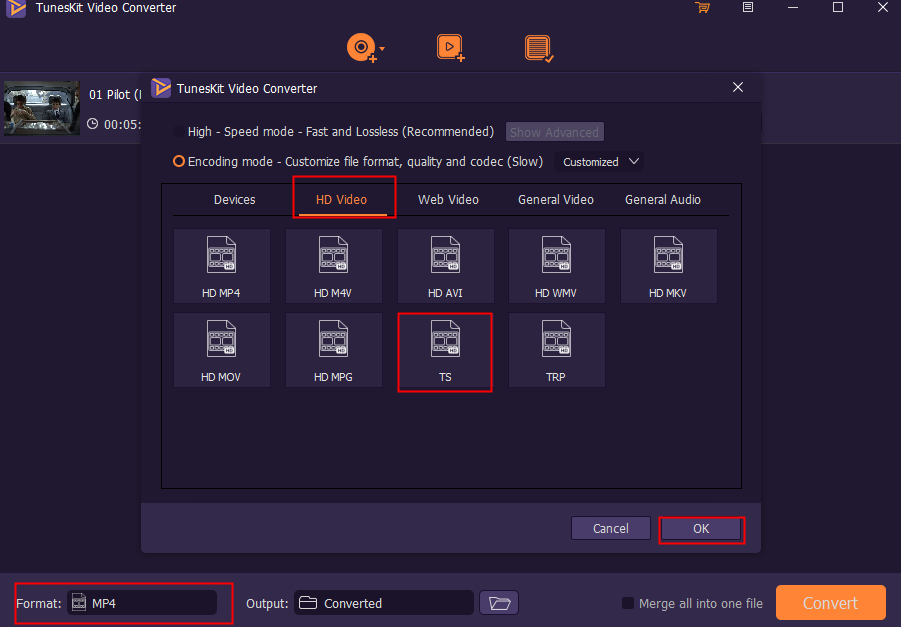Start conversion with the Convert button
The height and width of the screenshot is (627, 901).
(830, 603)
